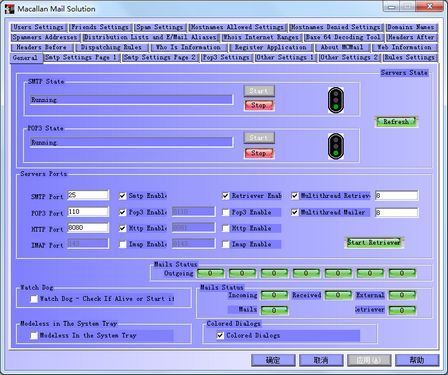Toggle Imap Enable checkbox next to IMAP Port field
448x375 pixels.
(123, 244)
